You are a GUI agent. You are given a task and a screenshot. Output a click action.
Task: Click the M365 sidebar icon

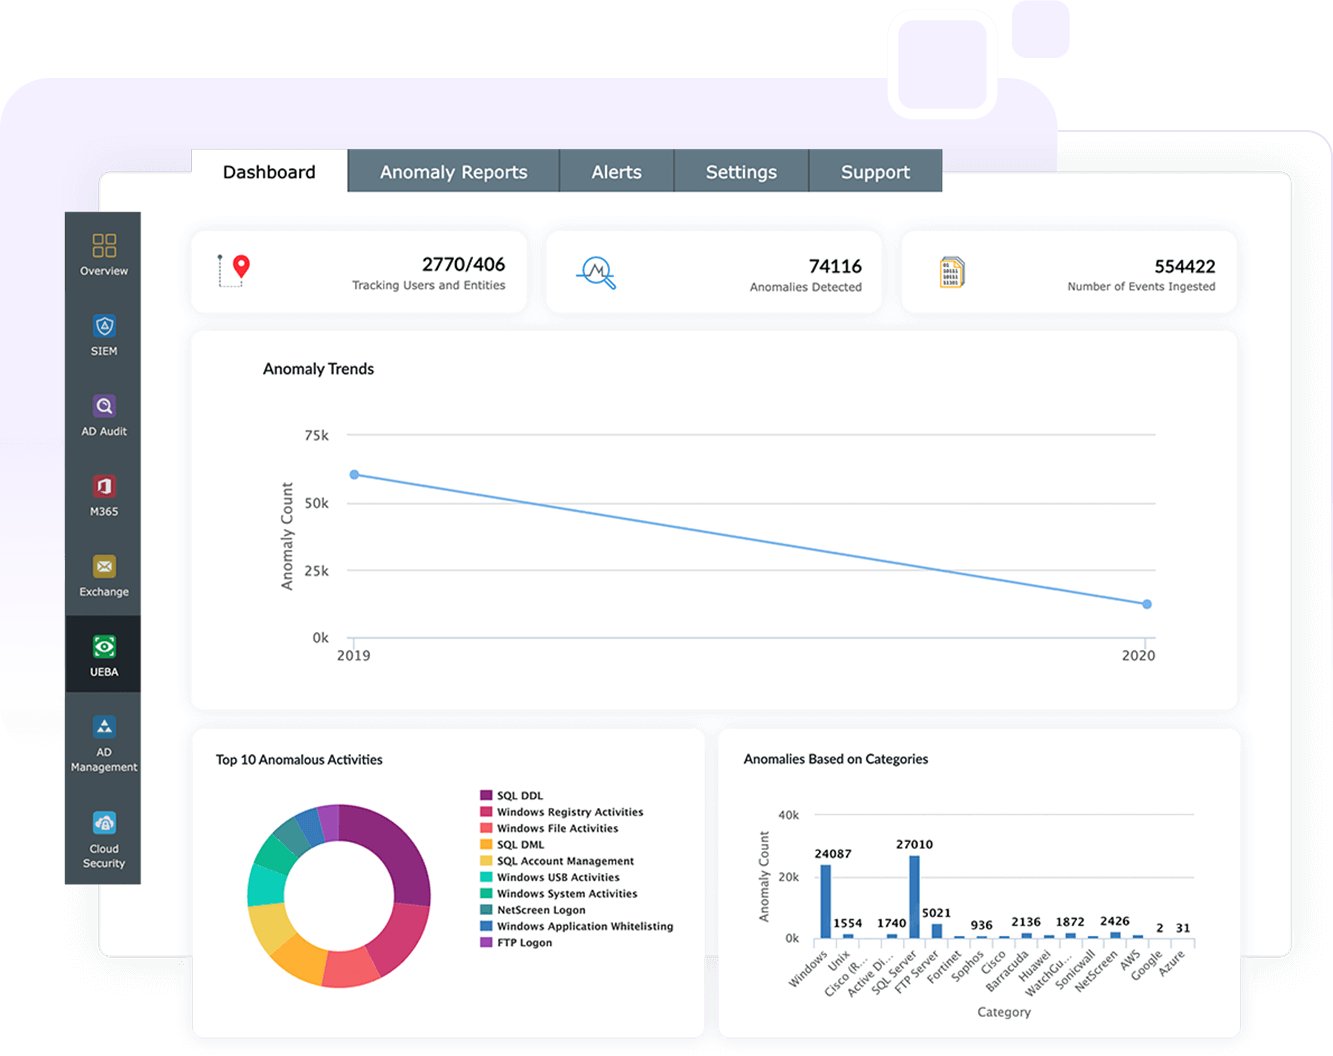coord(104,487)
